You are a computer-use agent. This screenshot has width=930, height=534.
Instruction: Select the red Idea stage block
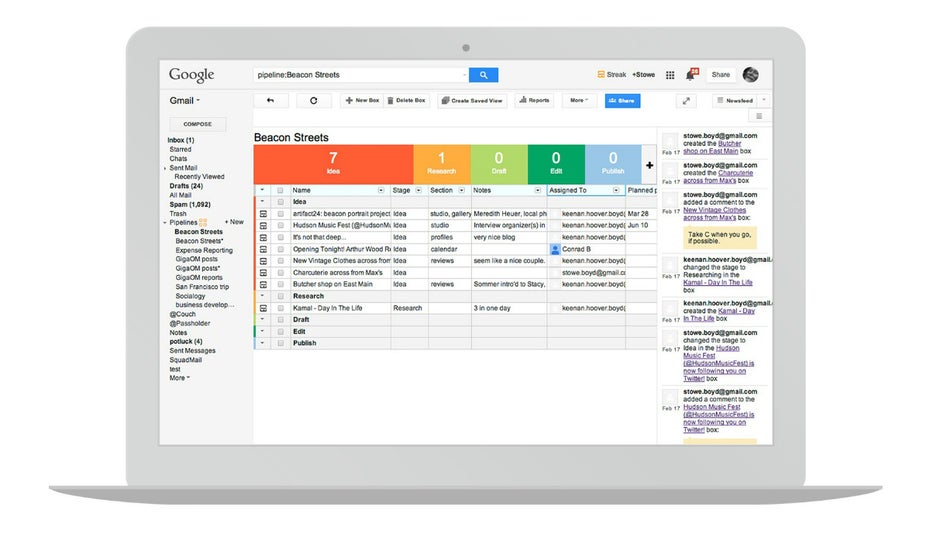click(333, 164)
